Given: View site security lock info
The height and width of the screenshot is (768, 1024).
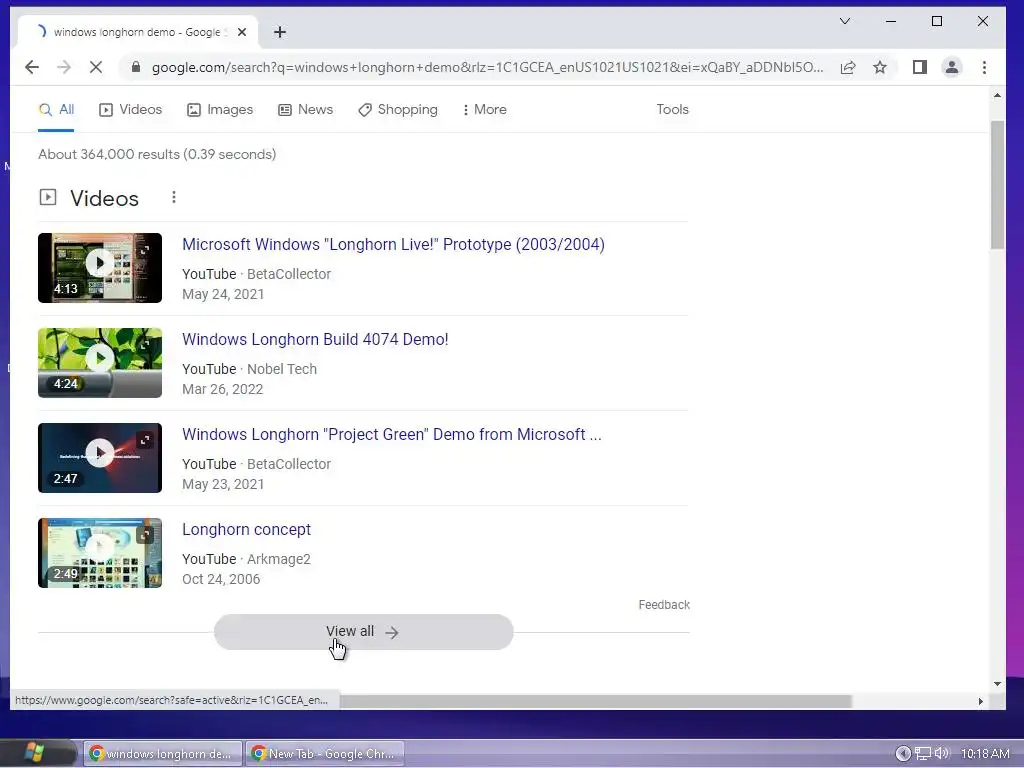Looking at the screenshot, I should coord(136,67).
